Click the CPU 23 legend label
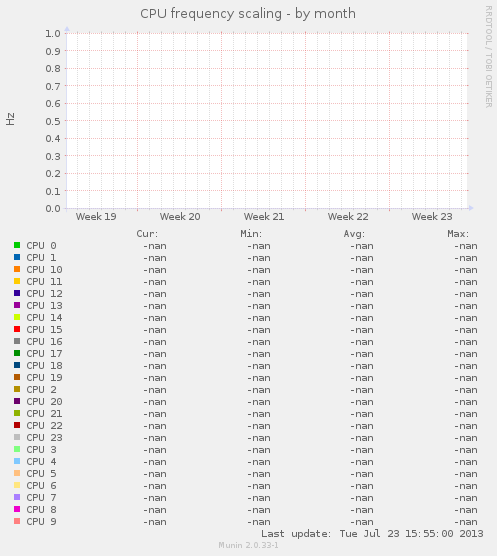 pyautogui.click(x=45, y=438)
